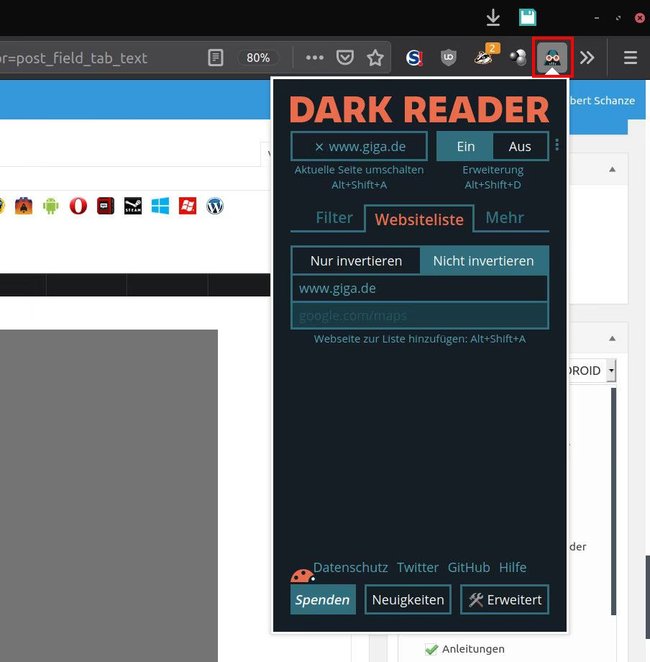Open the Datenschutz link
The image size is (650, 662).
pyautogui.click(x=350, y=567)
